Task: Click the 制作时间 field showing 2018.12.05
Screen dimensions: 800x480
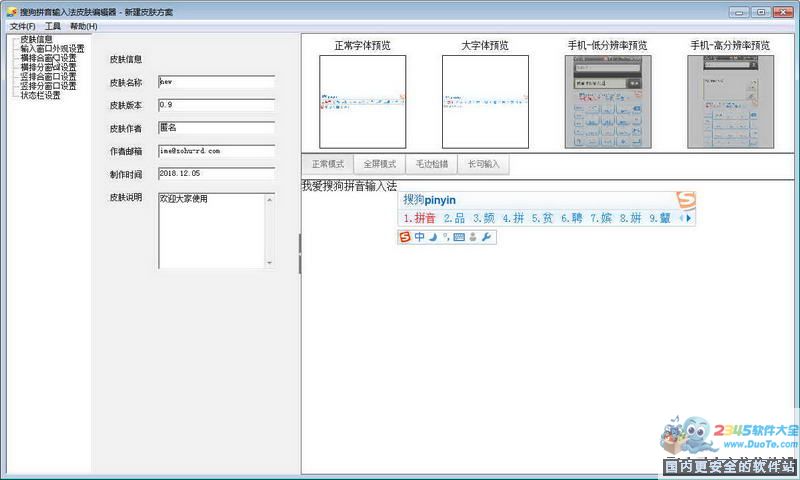Action: point(216,174)
